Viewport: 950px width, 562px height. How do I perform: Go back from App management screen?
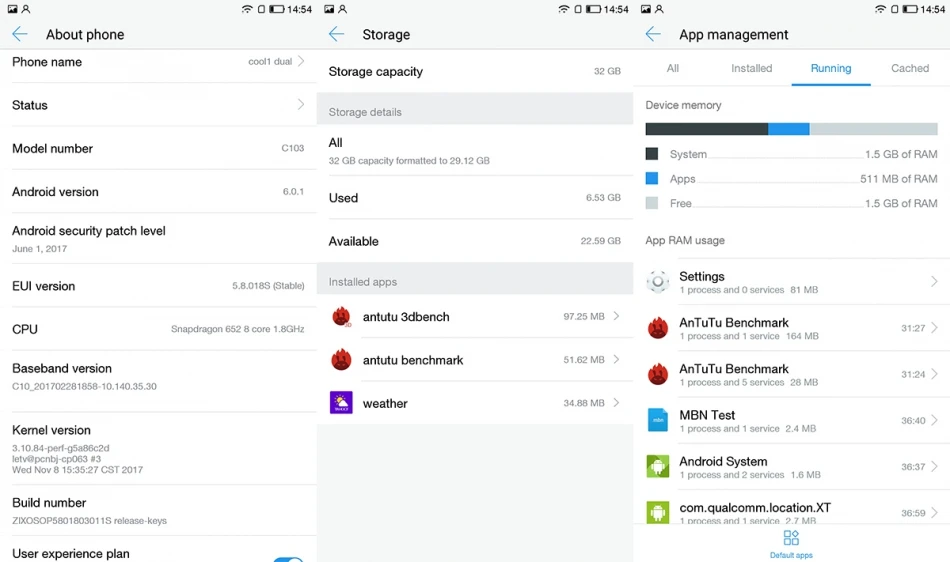[x=653, y=34]
